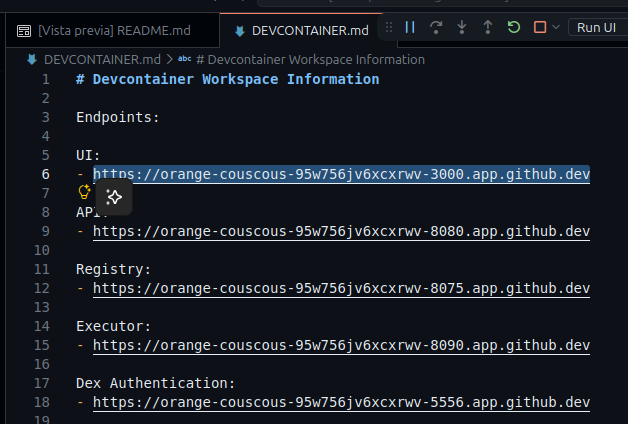Screen dimensions: 628x424
Task: Click the Step Out arrow icon
Action: (x=487, y=27)
